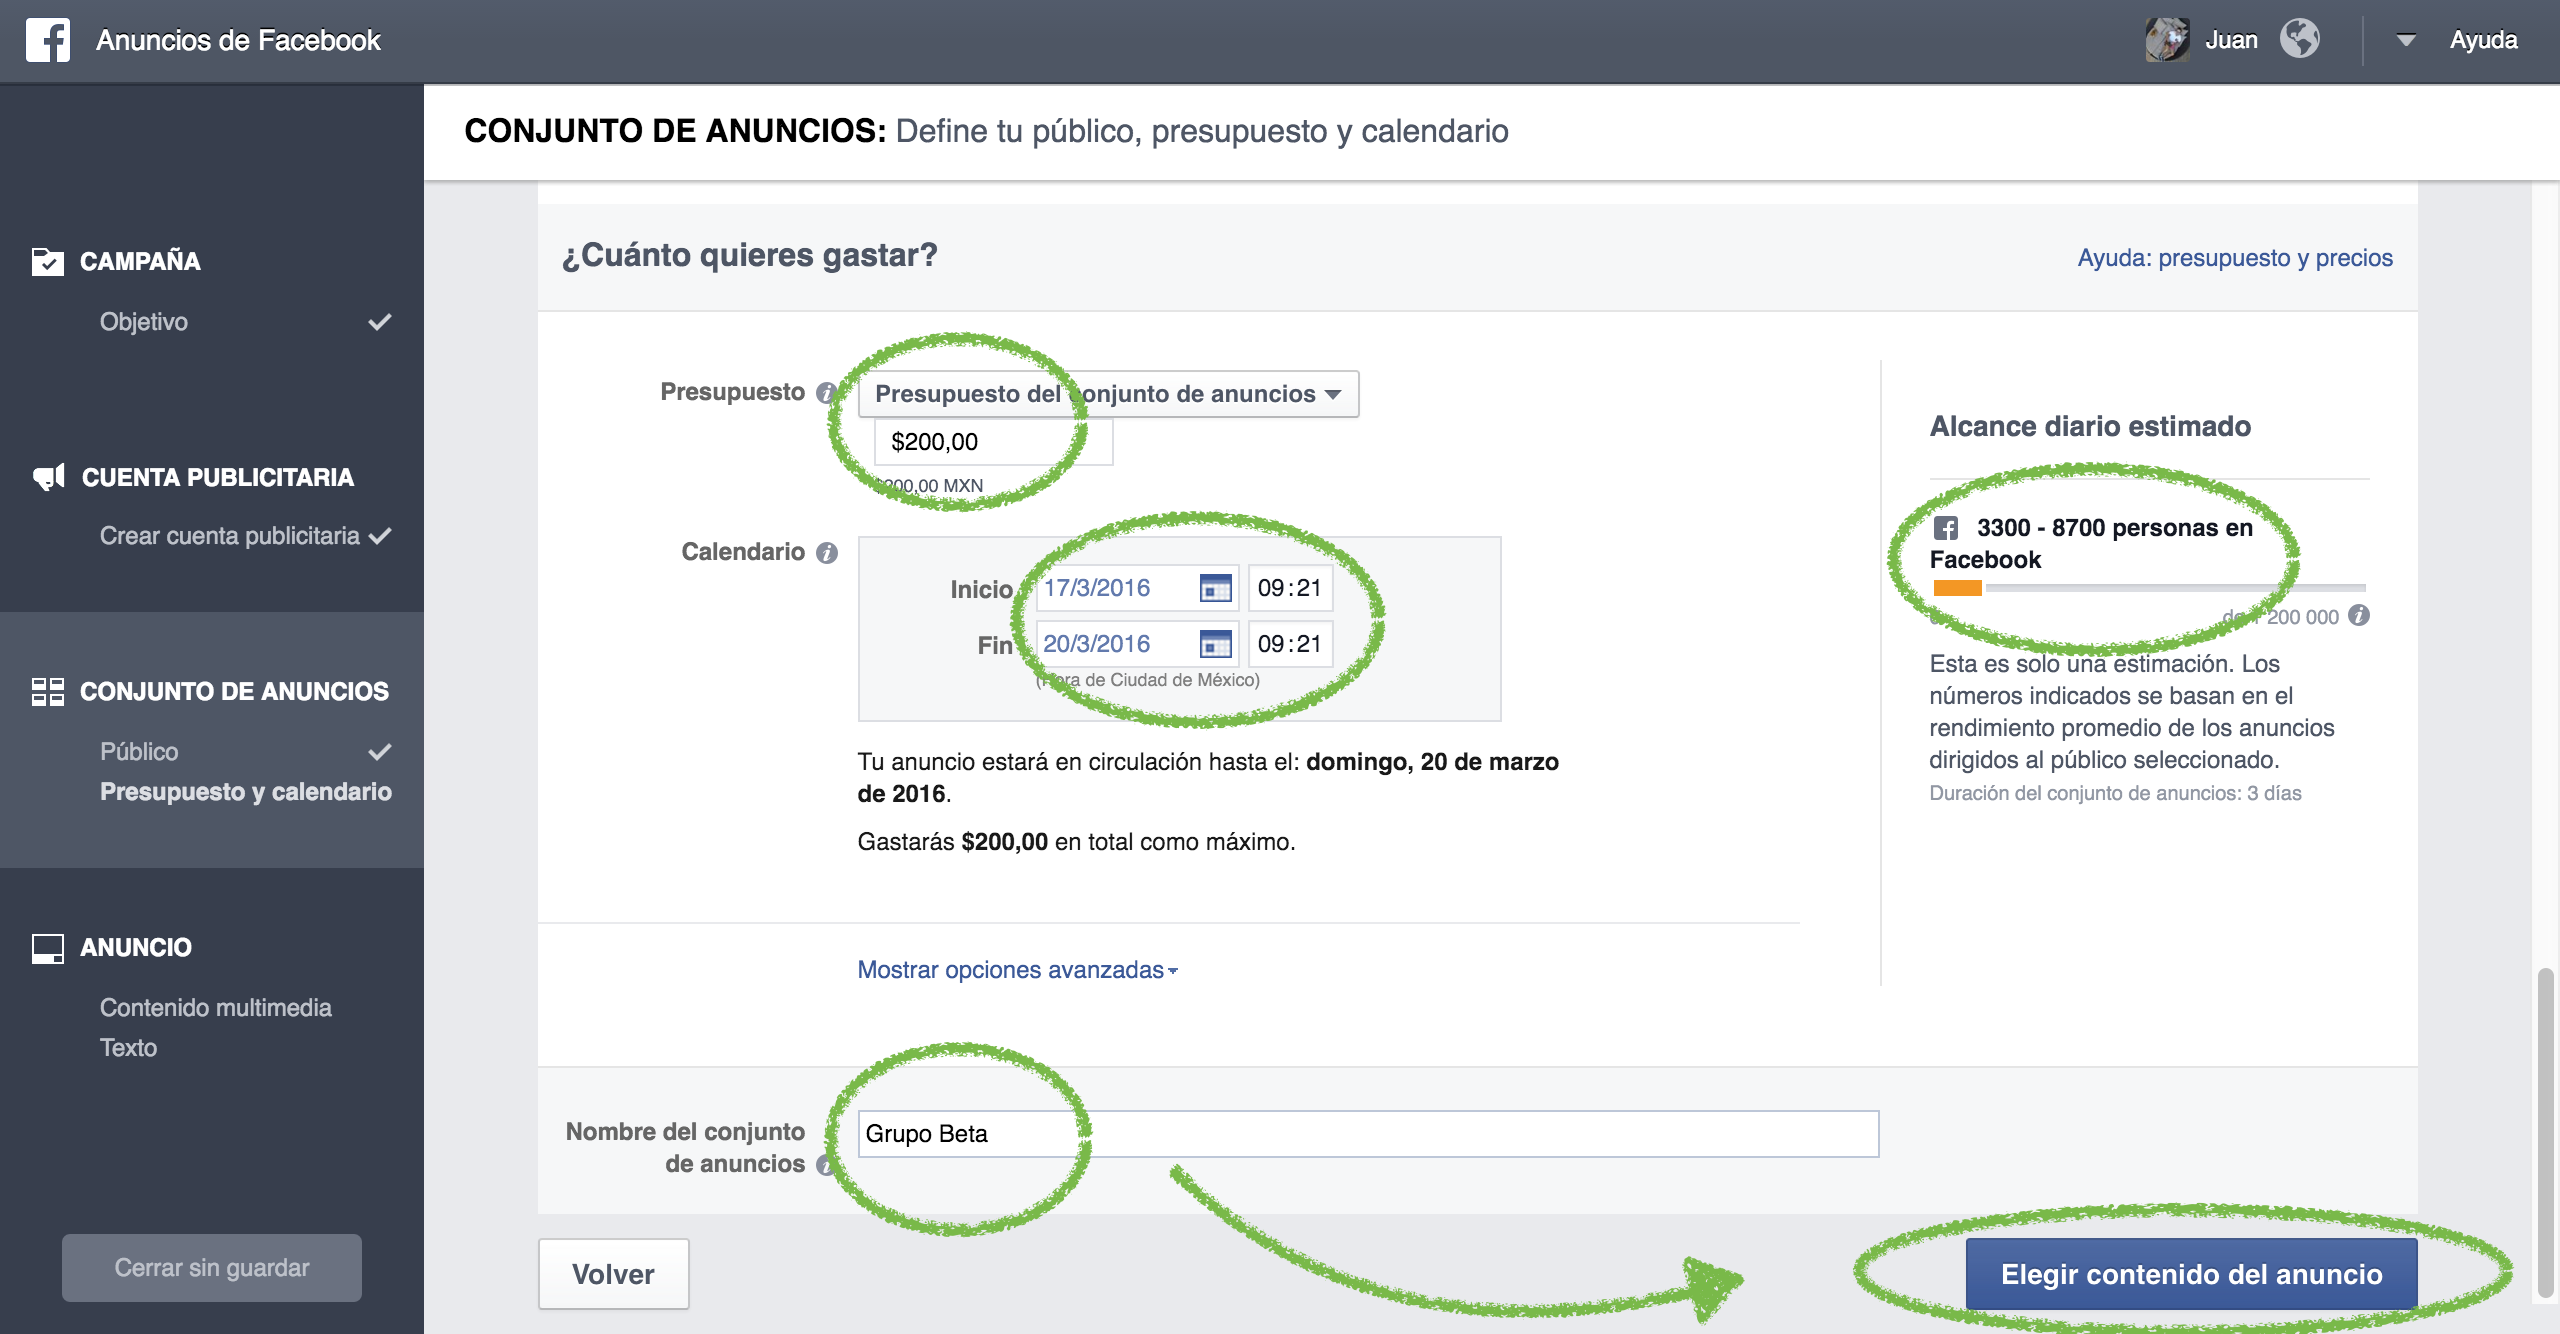2560x1334 pixels.
Task: Click the Campaña section icon
Action: tap(47, 261)
